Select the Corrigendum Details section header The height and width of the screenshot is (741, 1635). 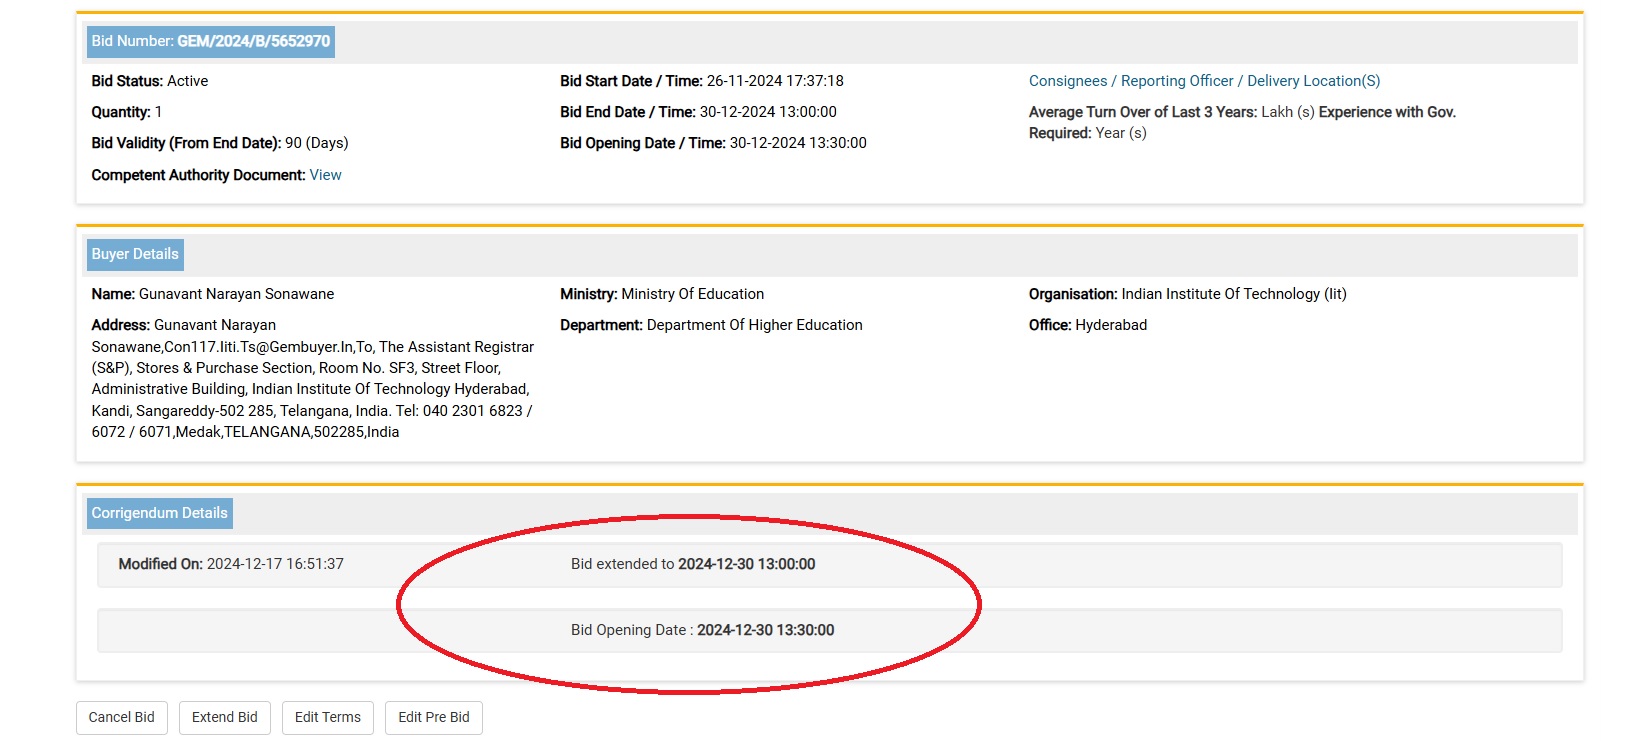pyautogui.click(x=160, y=513)
